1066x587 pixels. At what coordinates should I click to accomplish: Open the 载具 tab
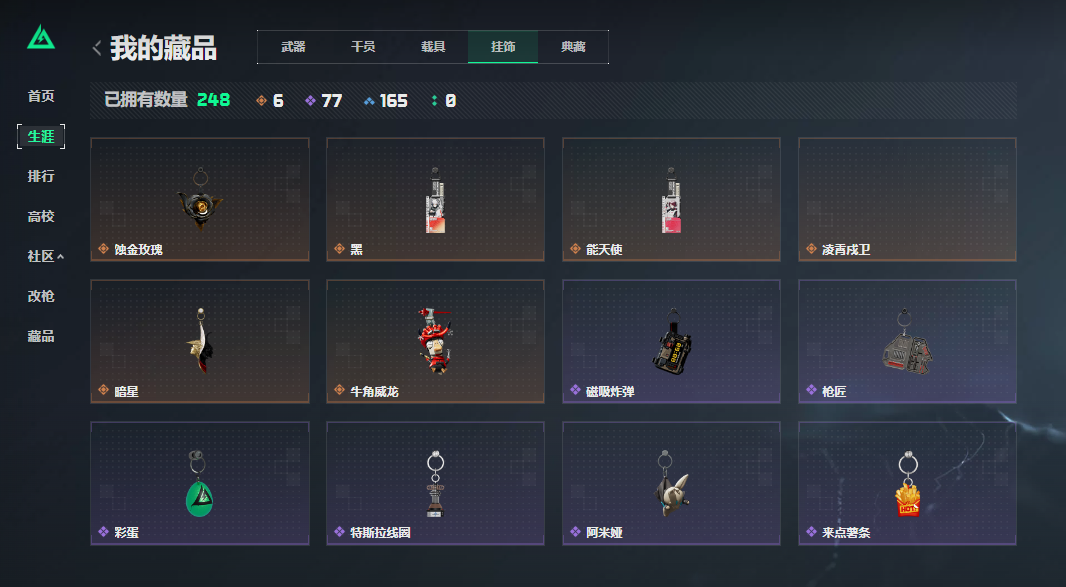[x=433, y=47]
